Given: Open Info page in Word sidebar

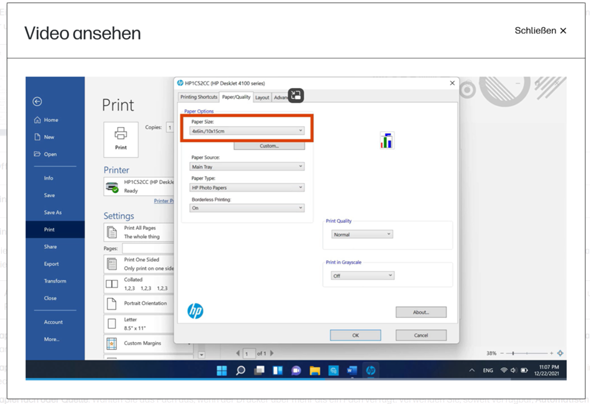Looking at the screenshot, I should click(49, 178).
